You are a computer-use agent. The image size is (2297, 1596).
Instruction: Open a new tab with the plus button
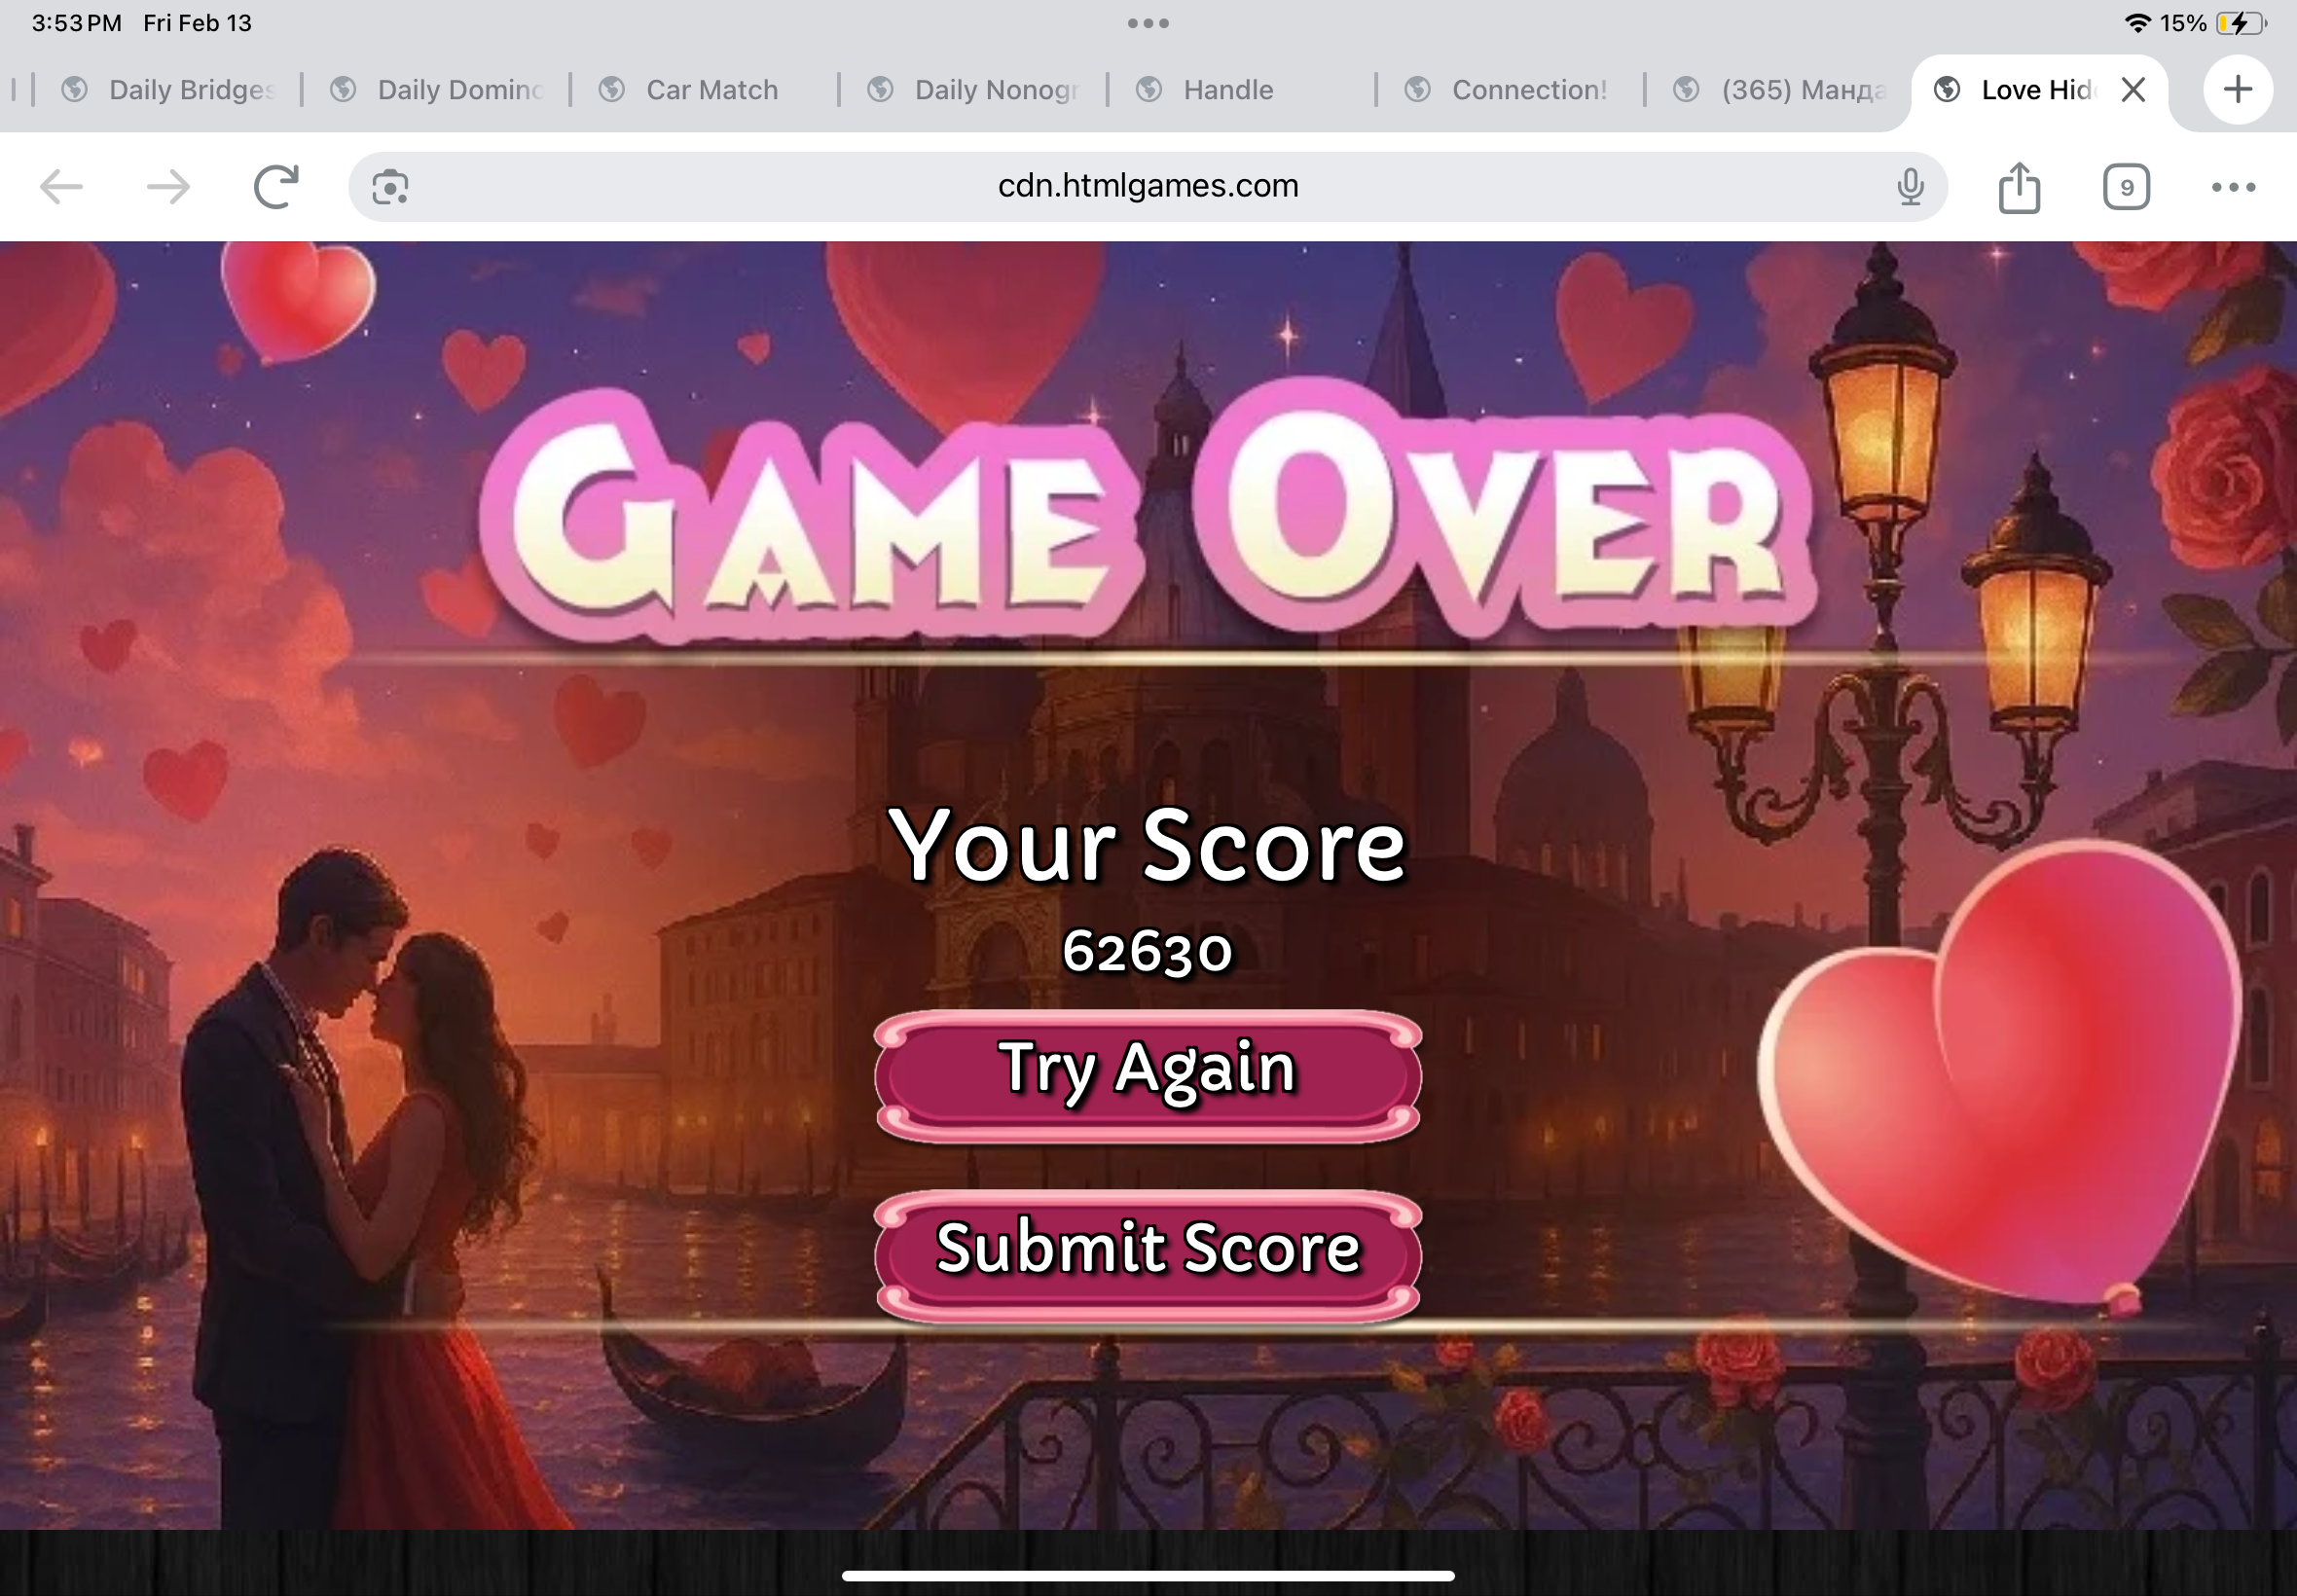(2238, 90)
